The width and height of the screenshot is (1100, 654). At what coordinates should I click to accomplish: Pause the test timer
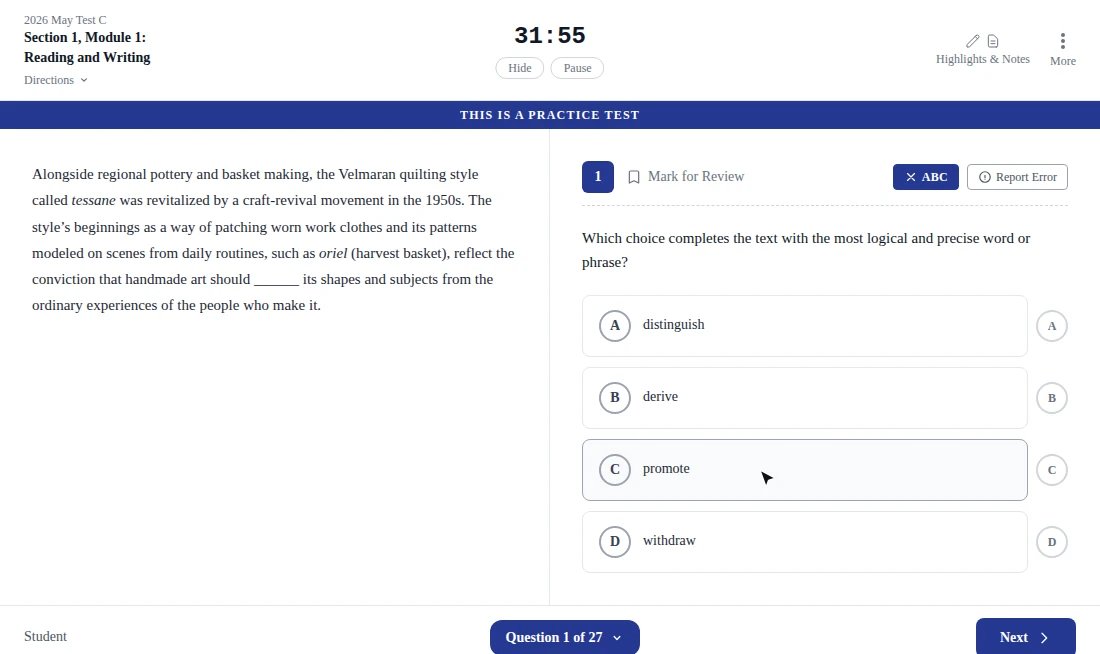[577, 68]
